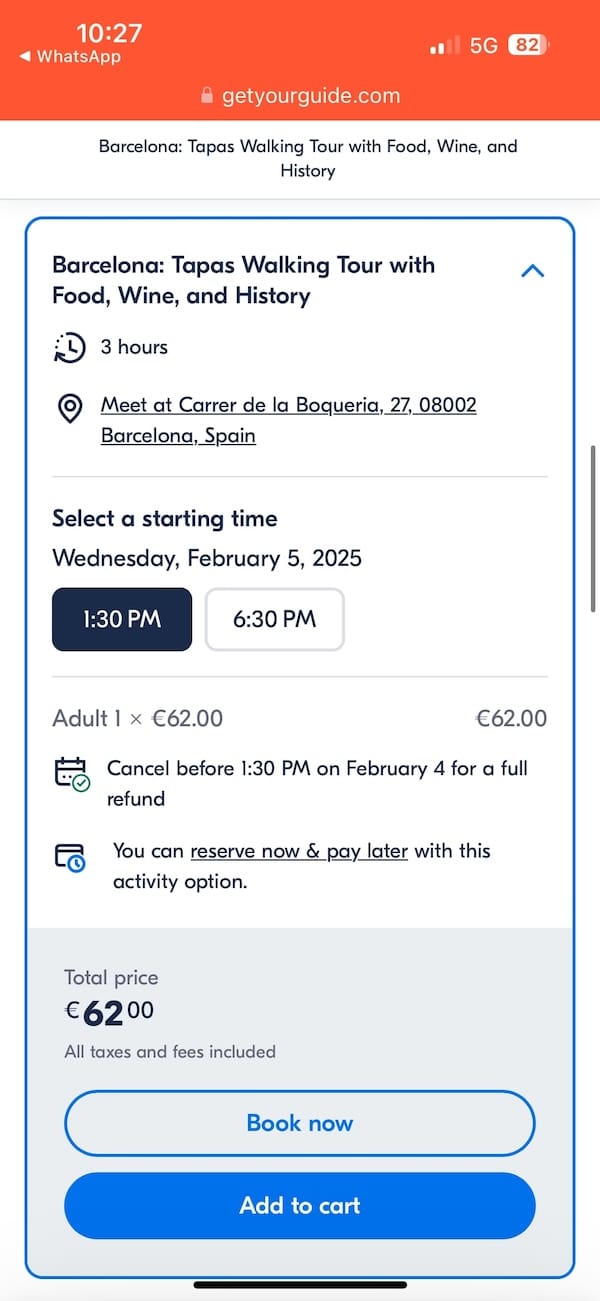Tap the padlock icon in address bar
Image resolution: width=600 pixels, height=1301 pixels.
pyautogui.click(x=207, y=96)
